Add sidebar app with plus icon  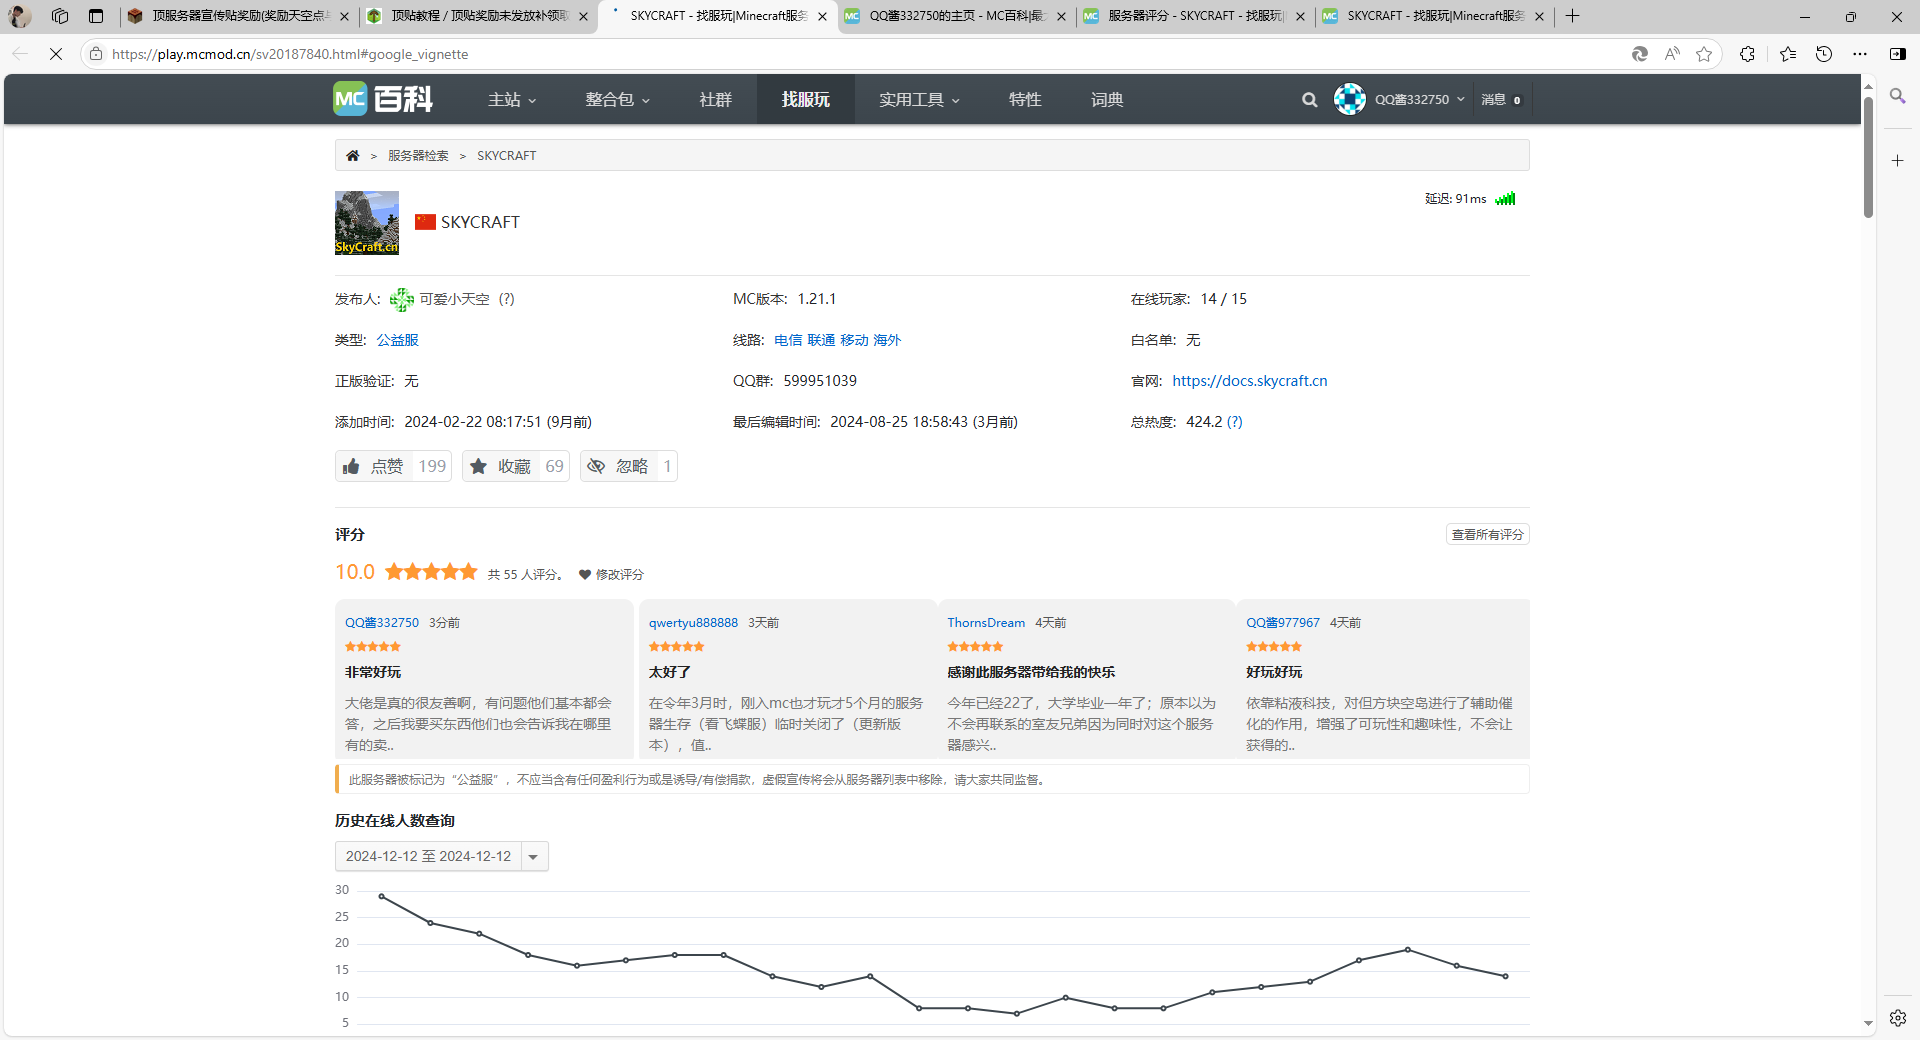1897,160
